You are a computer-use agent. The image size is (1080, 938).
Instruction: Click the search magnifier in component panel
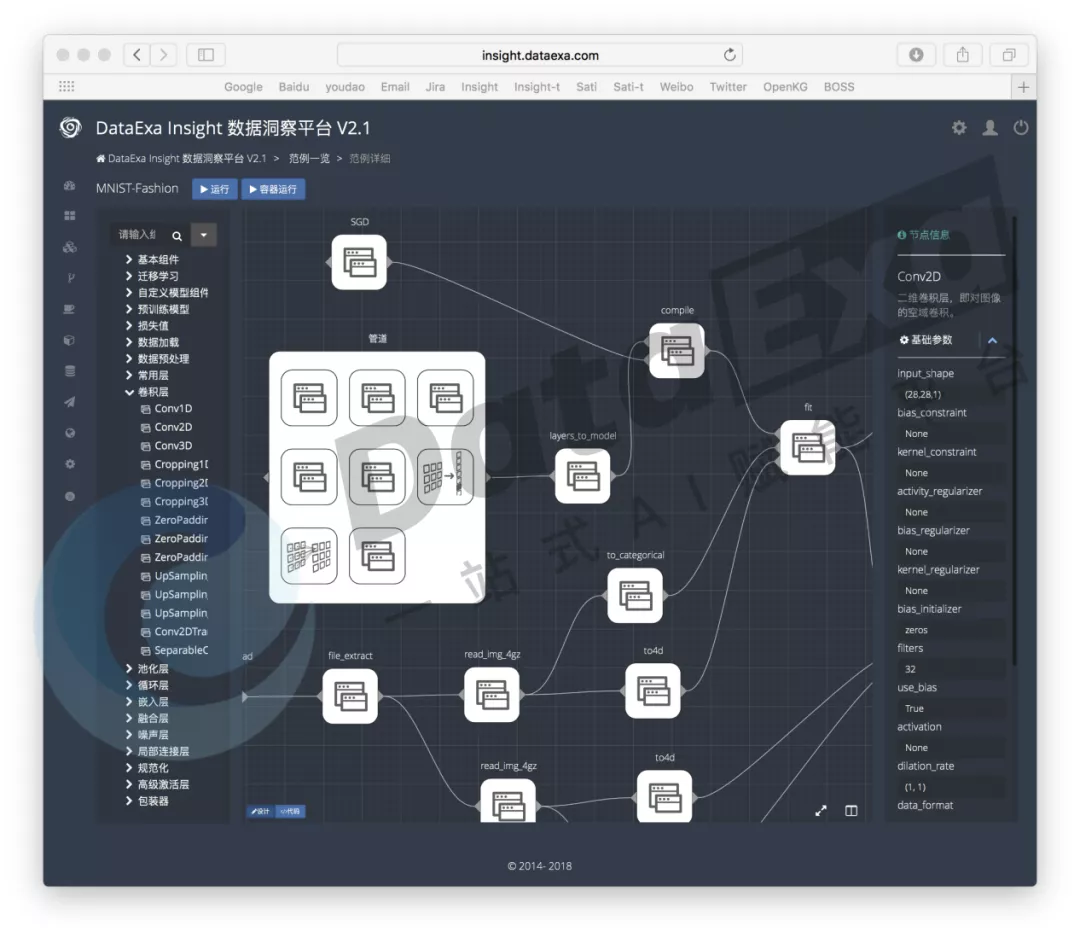(x=177, y=236)
